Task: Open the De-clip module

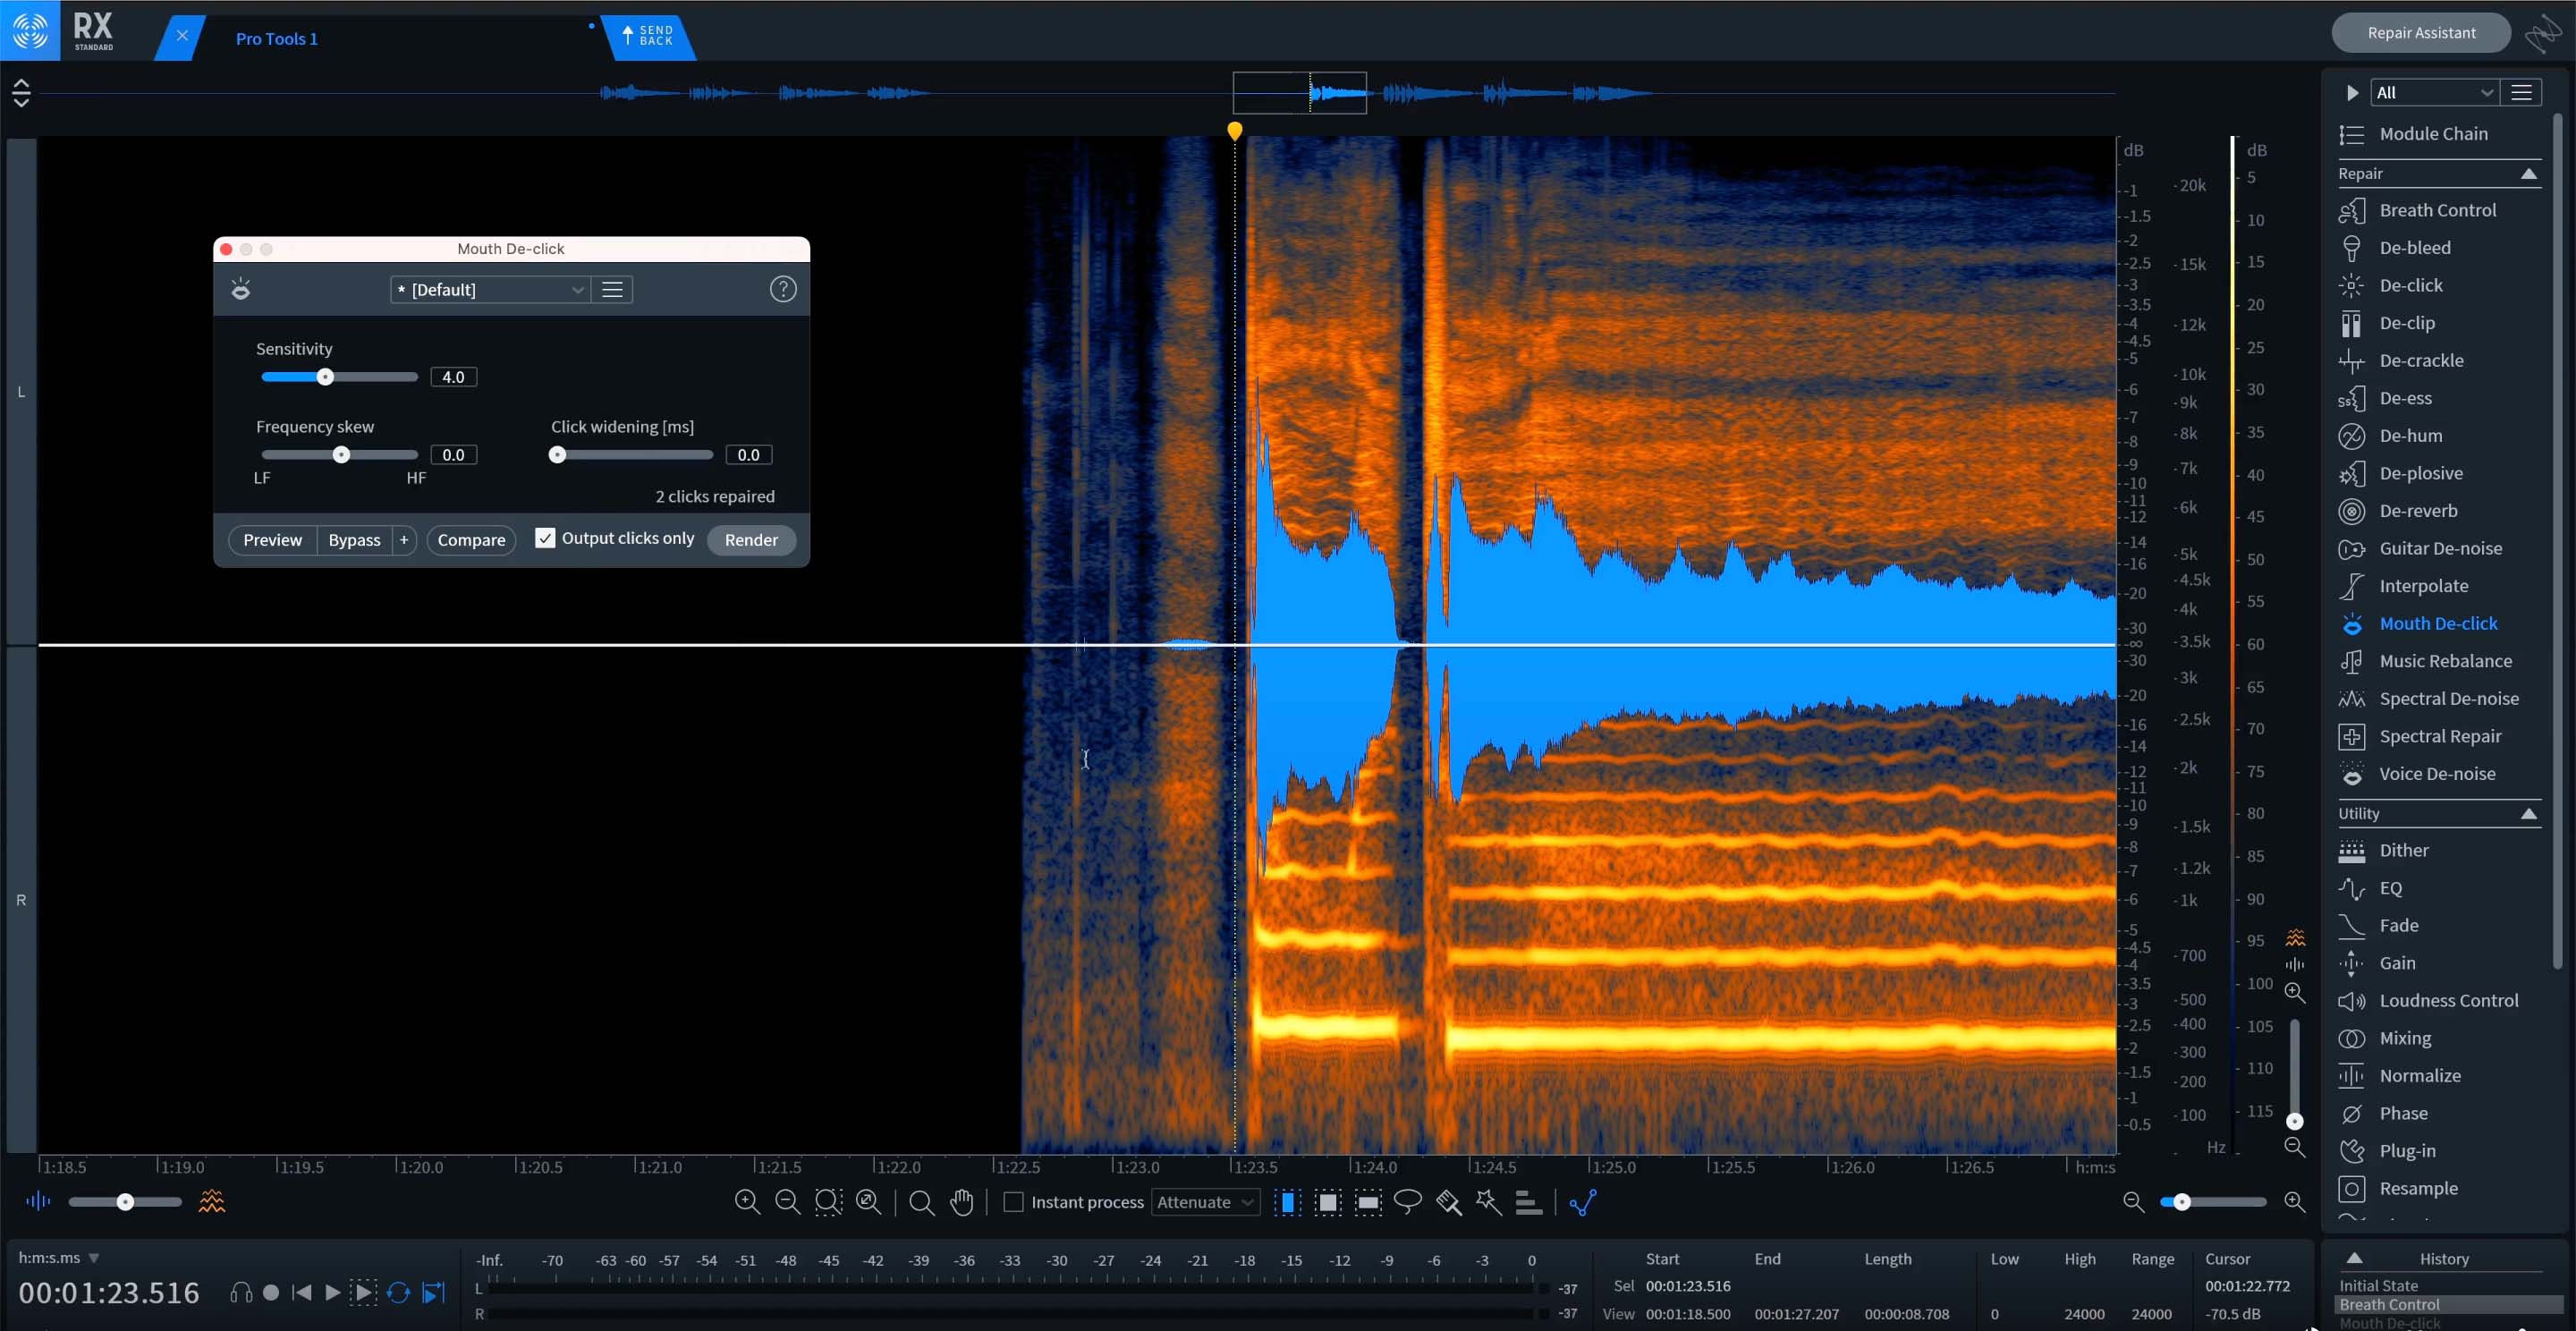Action: [2406, 323]
